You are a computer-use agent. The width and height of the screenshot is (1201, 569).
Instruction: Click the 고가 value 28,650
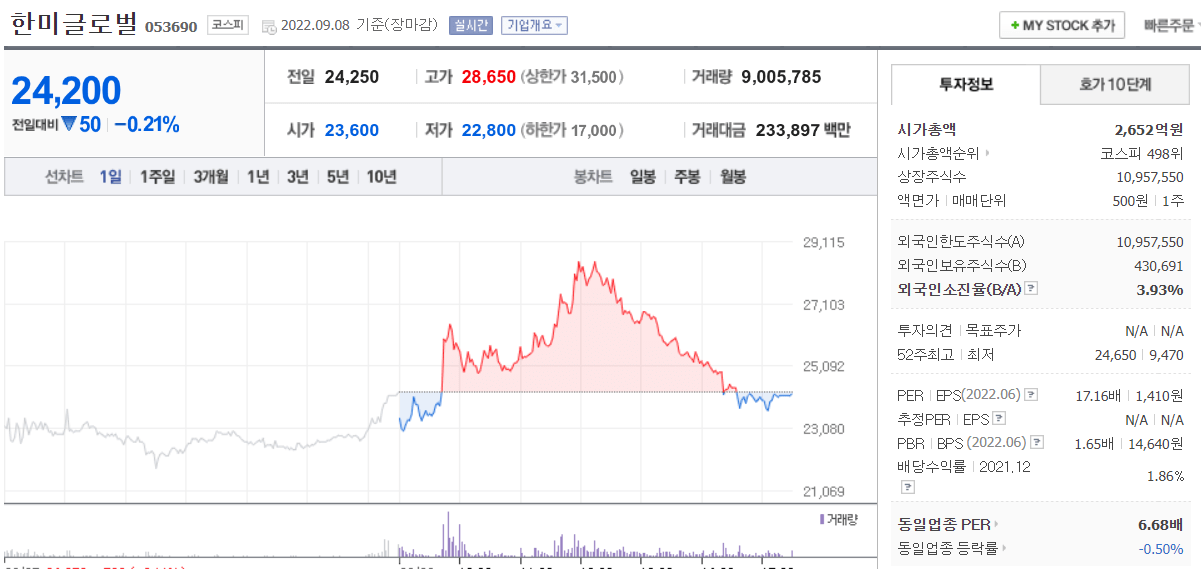pyautogui.click(x=488, y=77)
